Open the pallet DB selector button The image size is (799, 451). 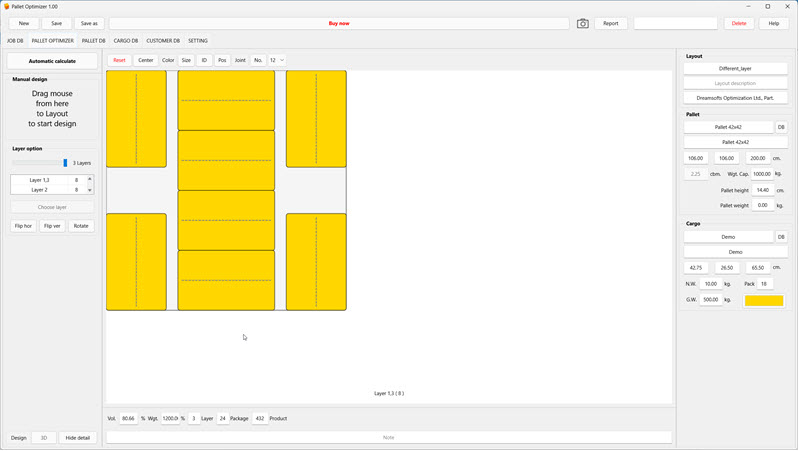pyautogui.click(x=781, y=127)
